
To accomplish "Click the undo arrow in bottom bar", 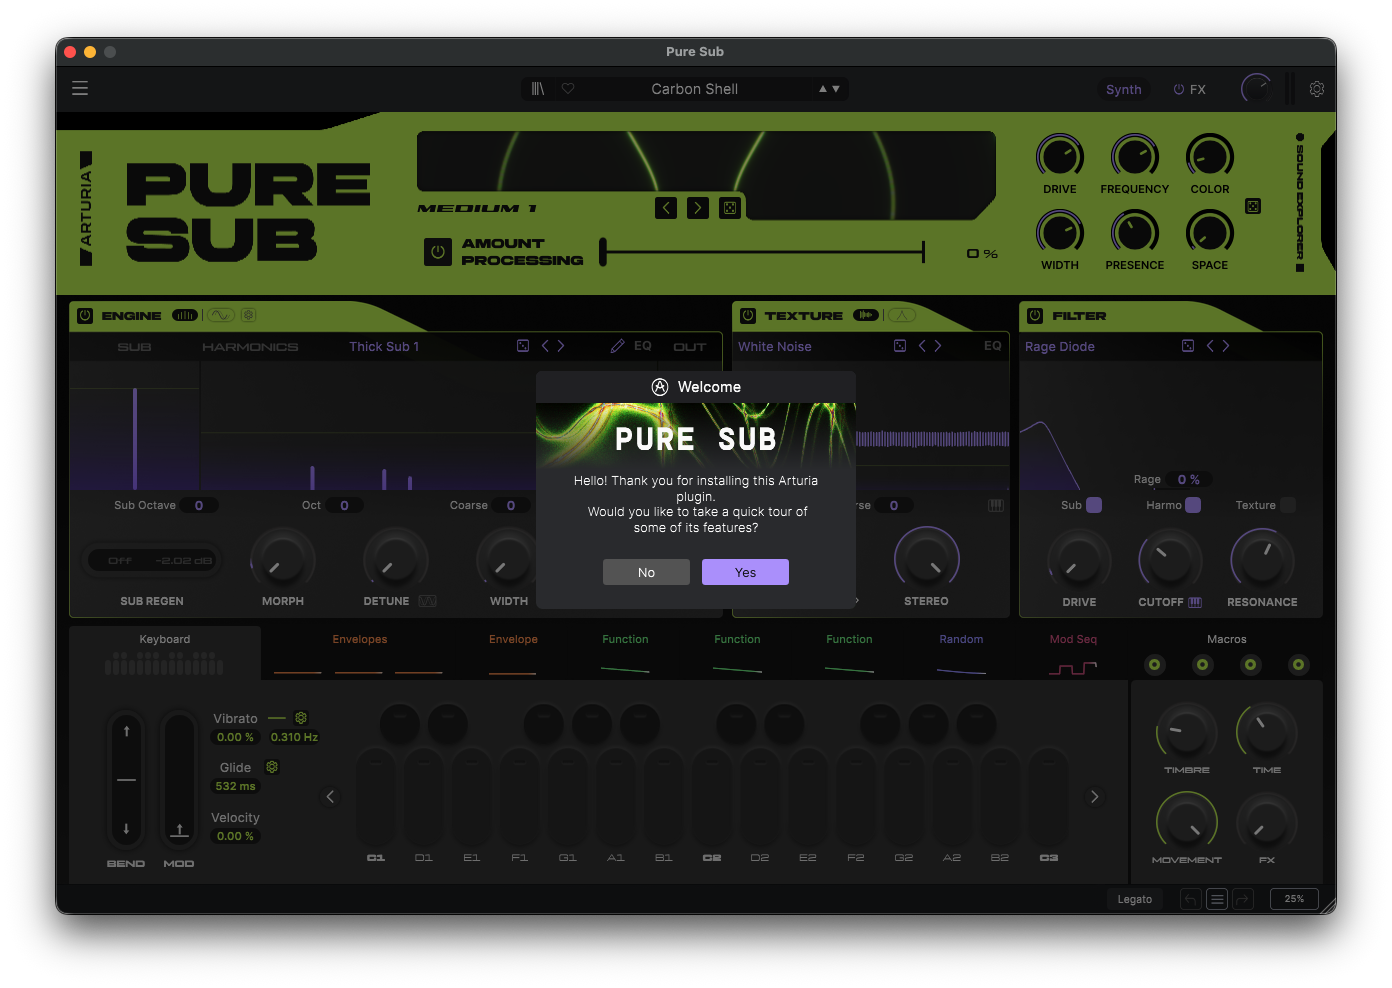I will [1190, 899].
